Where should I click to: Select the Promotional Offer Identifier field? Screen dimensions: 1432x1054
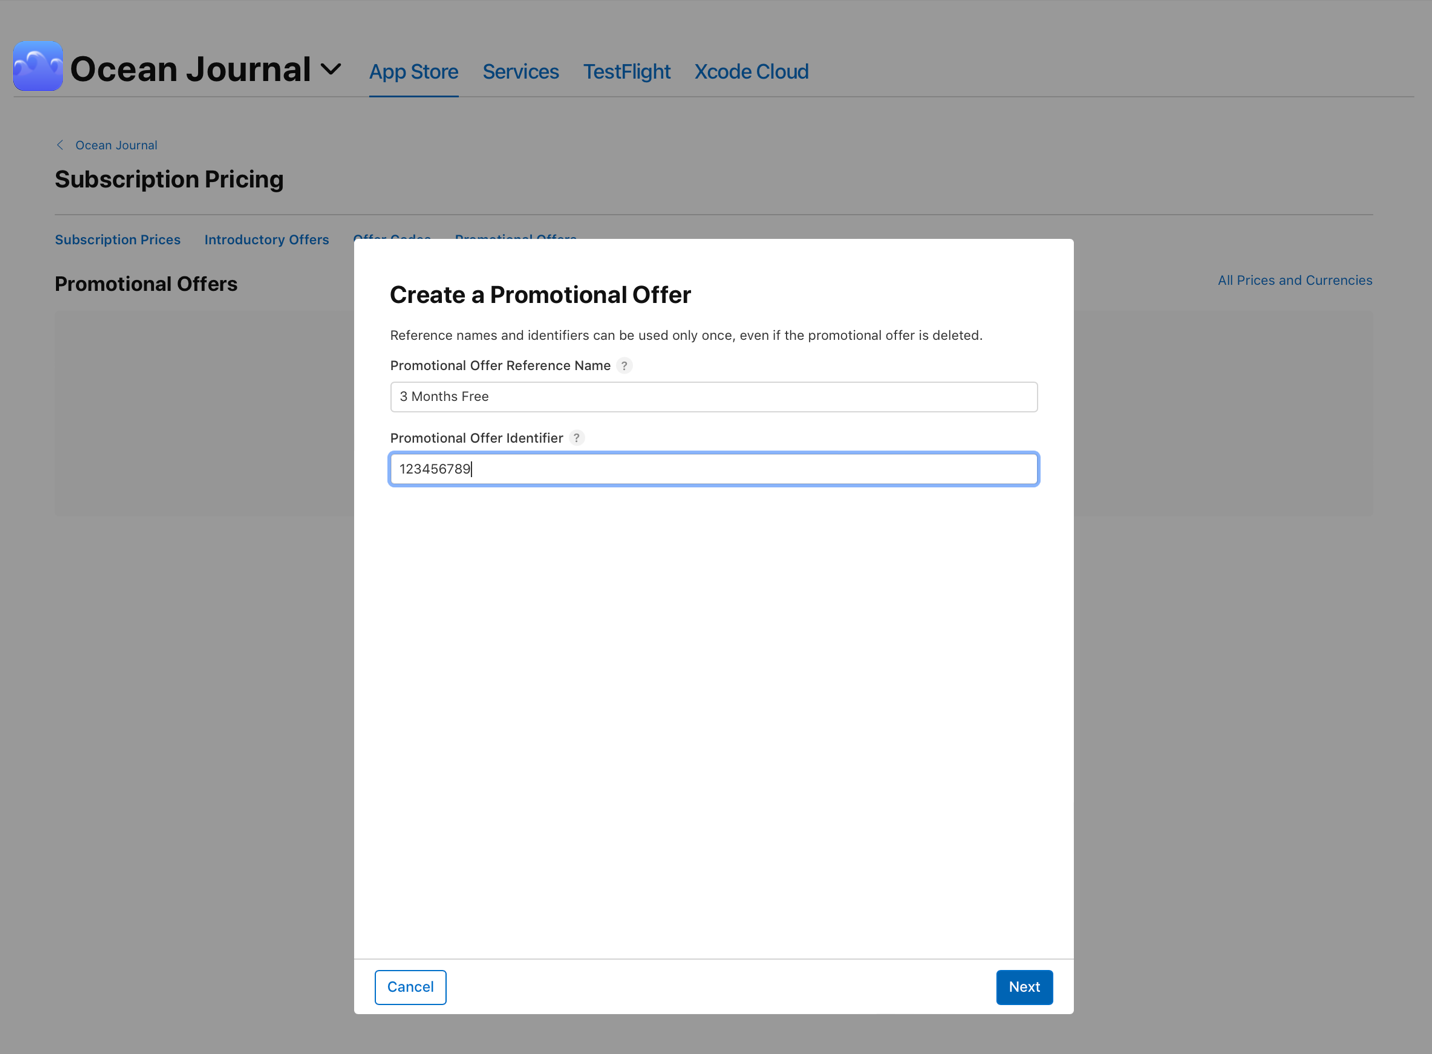[713, 469]
